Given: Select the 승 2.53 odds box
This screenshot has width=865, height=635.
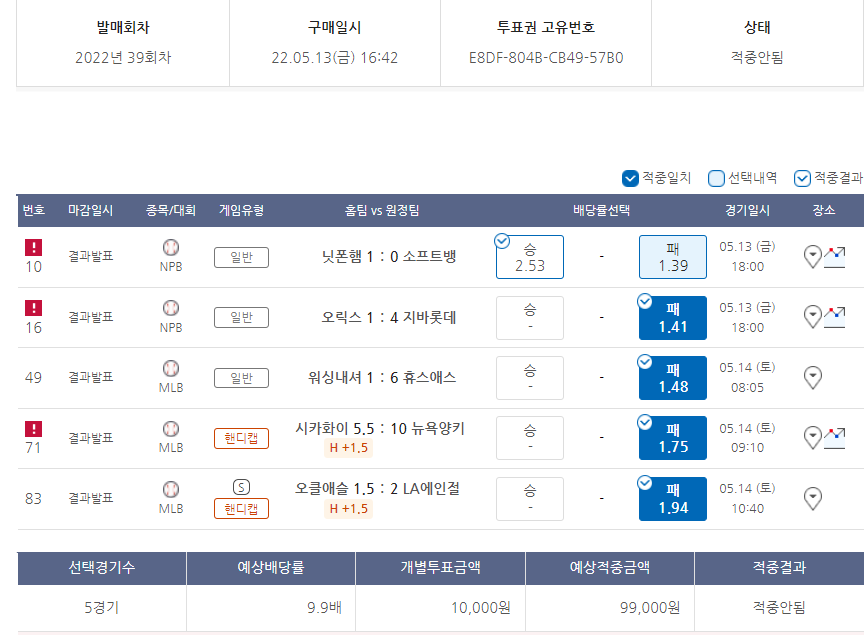Looking at the screenshot, I should pyautogui.click(x=530, y=257).
